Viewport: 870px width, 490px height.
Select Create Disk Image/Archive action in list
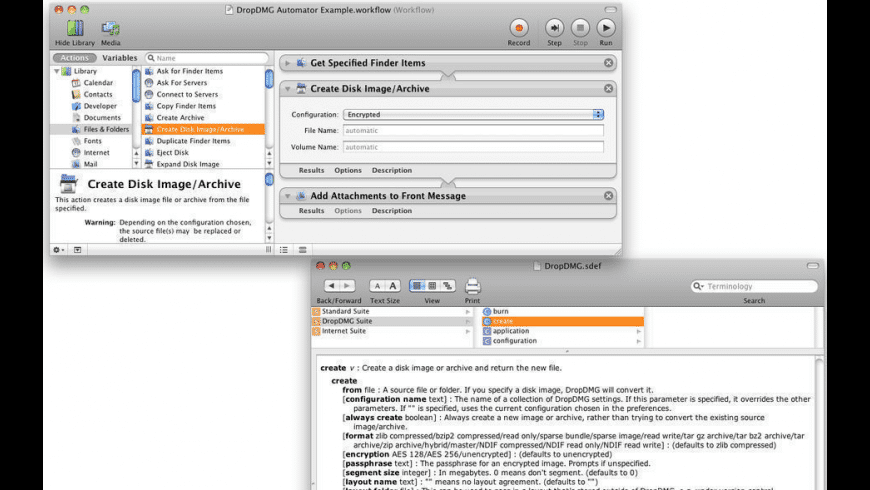[203, 129]
